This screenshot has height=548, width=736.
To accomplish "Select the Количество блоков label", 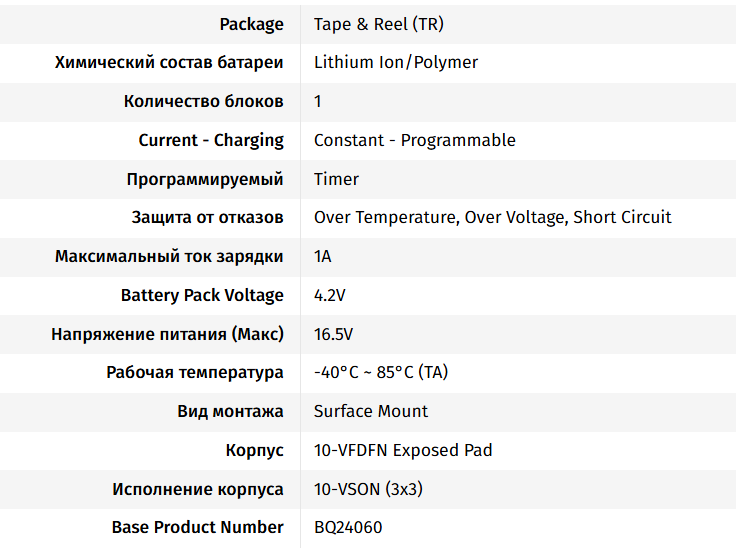I will point(203,101).
